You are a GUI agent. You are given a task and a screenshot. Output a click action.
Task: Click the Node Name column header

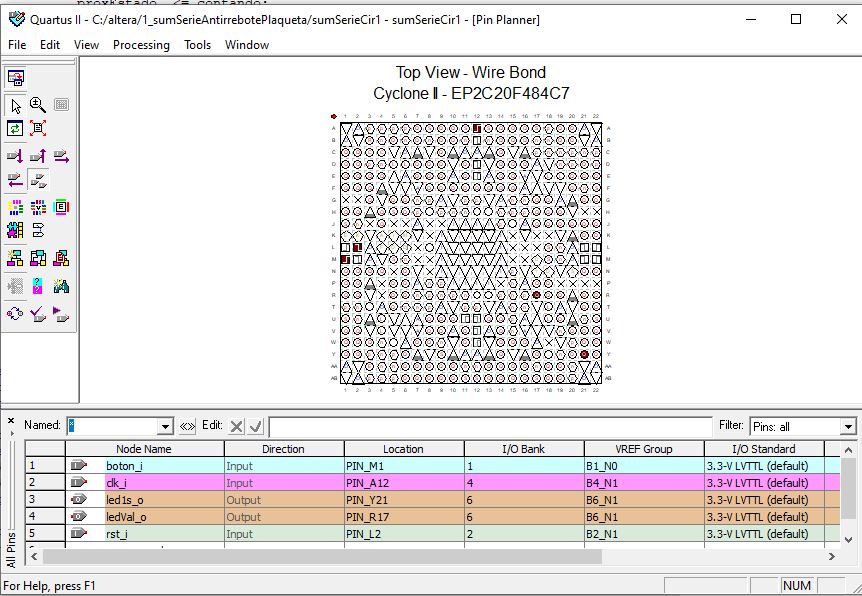[143, 449]
